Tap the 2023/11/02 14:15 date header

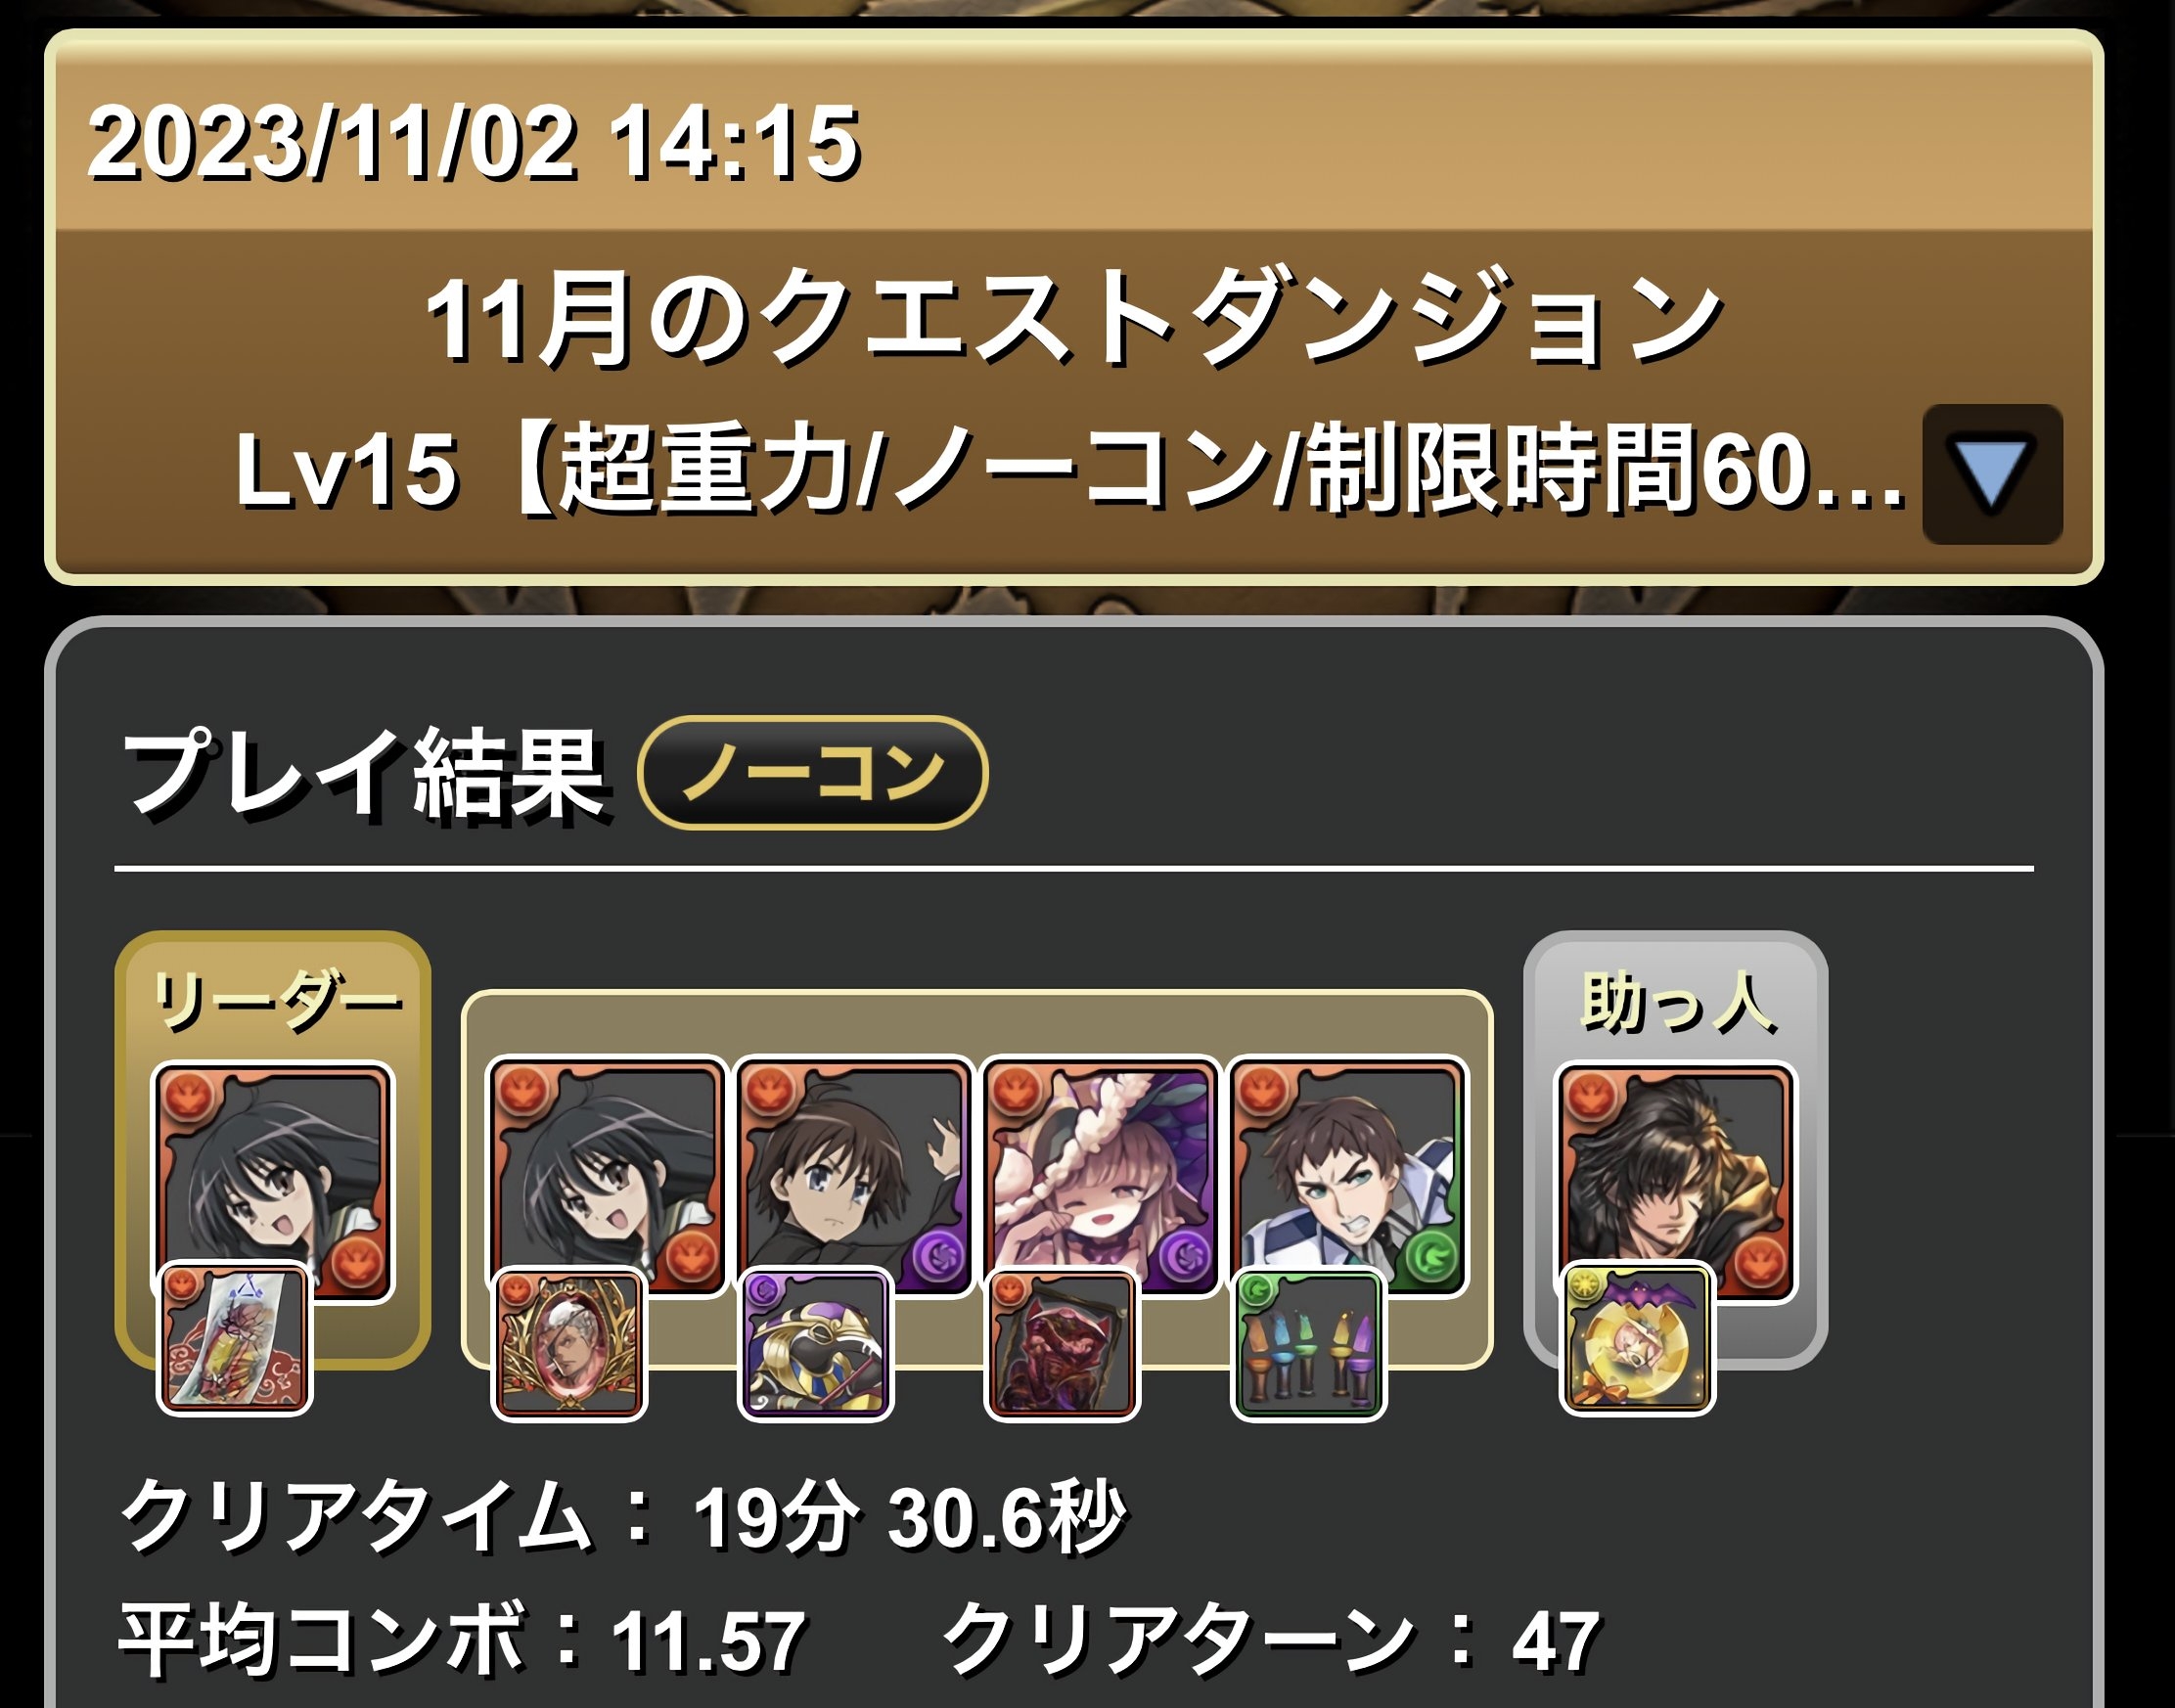(473, 143)
